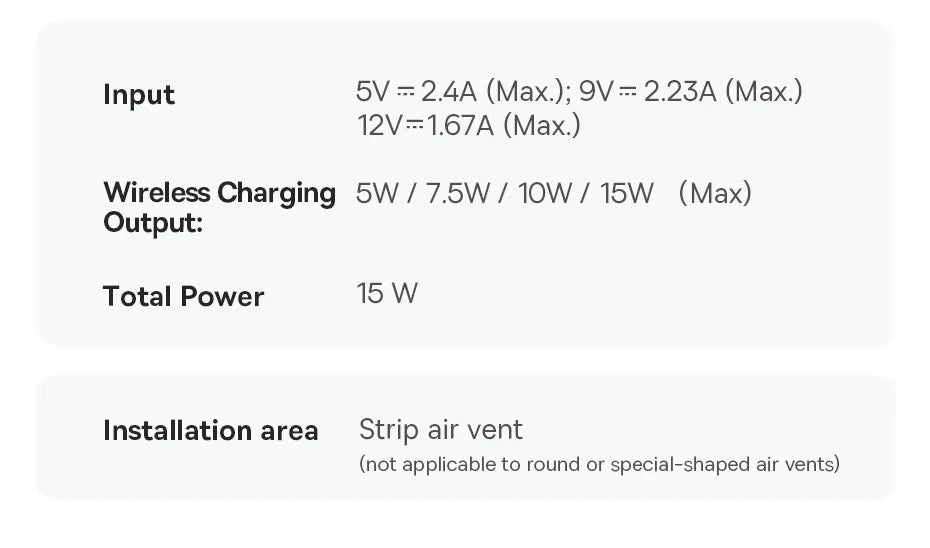Click the Wireless Charging label text

(x=219, y=192)
